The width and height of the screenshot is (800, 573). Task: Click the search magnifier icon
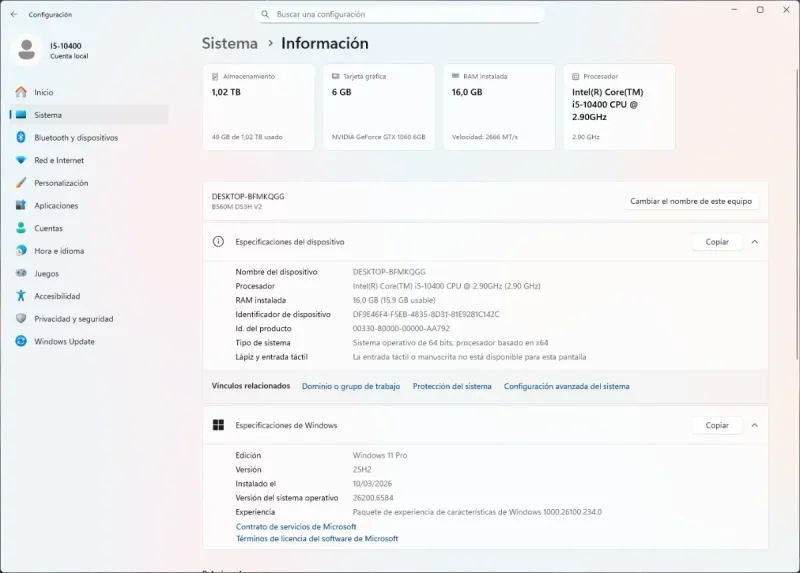click(x=265, y=14)
